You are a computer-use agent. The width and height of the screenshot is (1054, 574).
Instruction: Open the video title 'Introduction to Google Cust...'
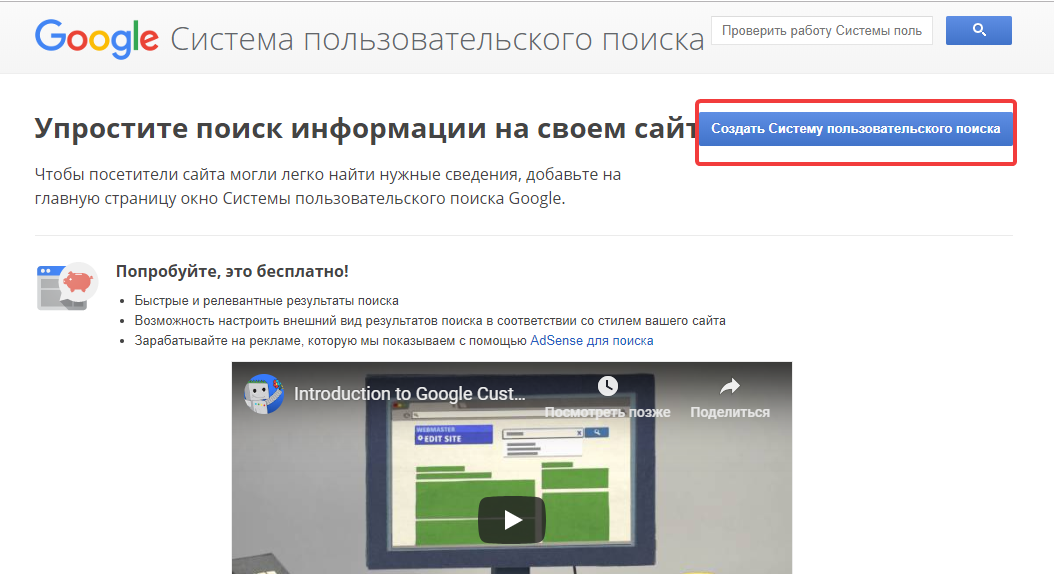(409, 394)
